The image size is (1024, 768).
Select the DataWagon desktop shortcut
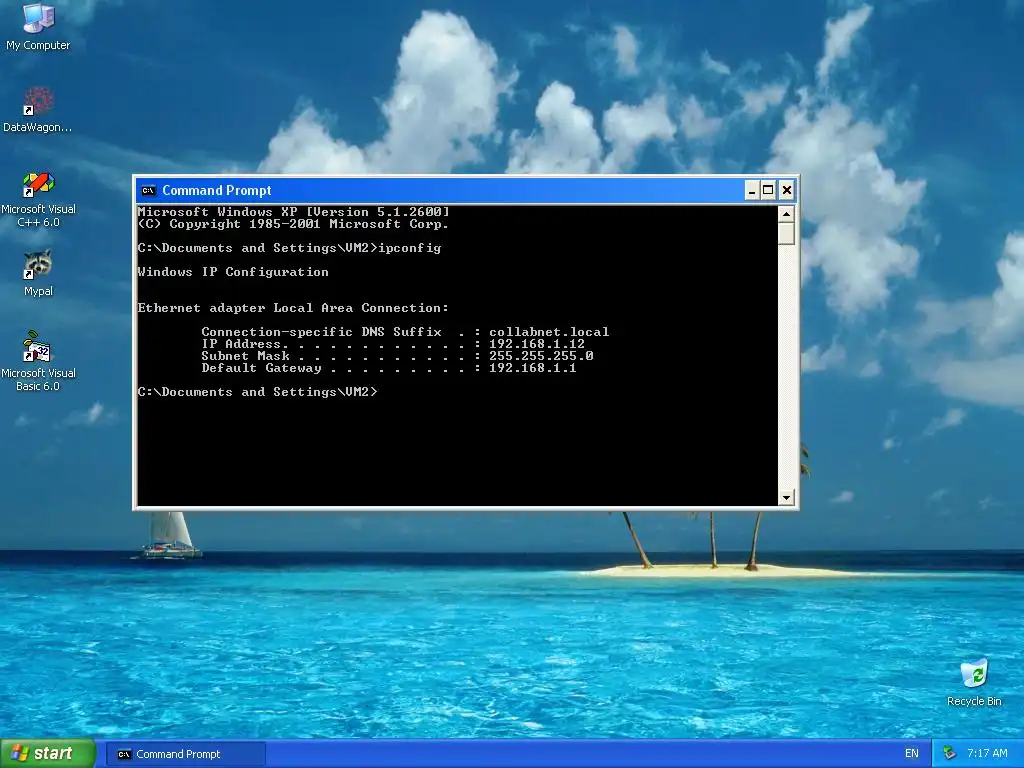coord(38,109)
